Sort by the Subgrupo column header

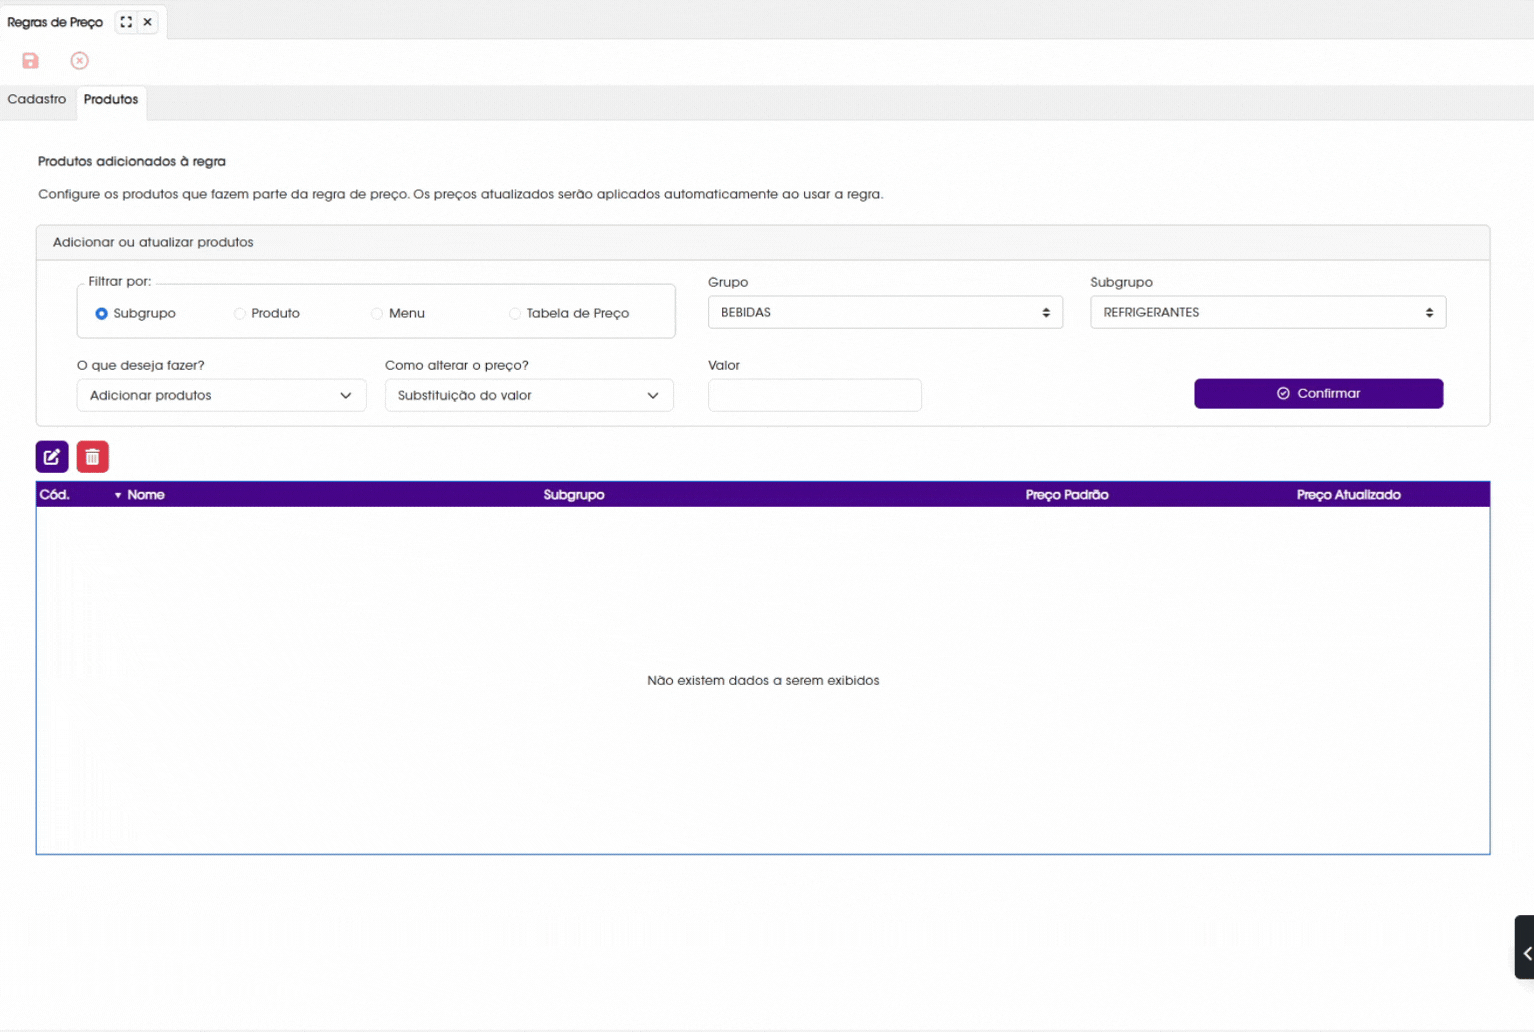(x=574, y=495)
